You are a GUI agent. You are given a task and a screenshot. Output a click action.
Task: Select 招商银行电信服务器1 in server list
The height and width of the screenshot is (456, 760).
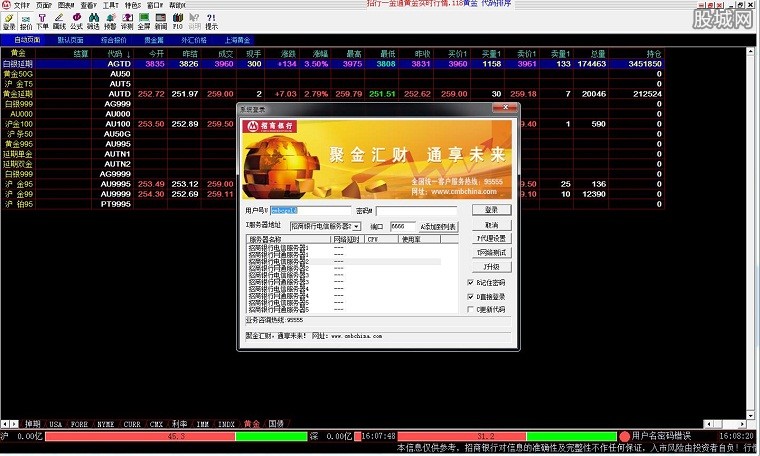(279, 248)
